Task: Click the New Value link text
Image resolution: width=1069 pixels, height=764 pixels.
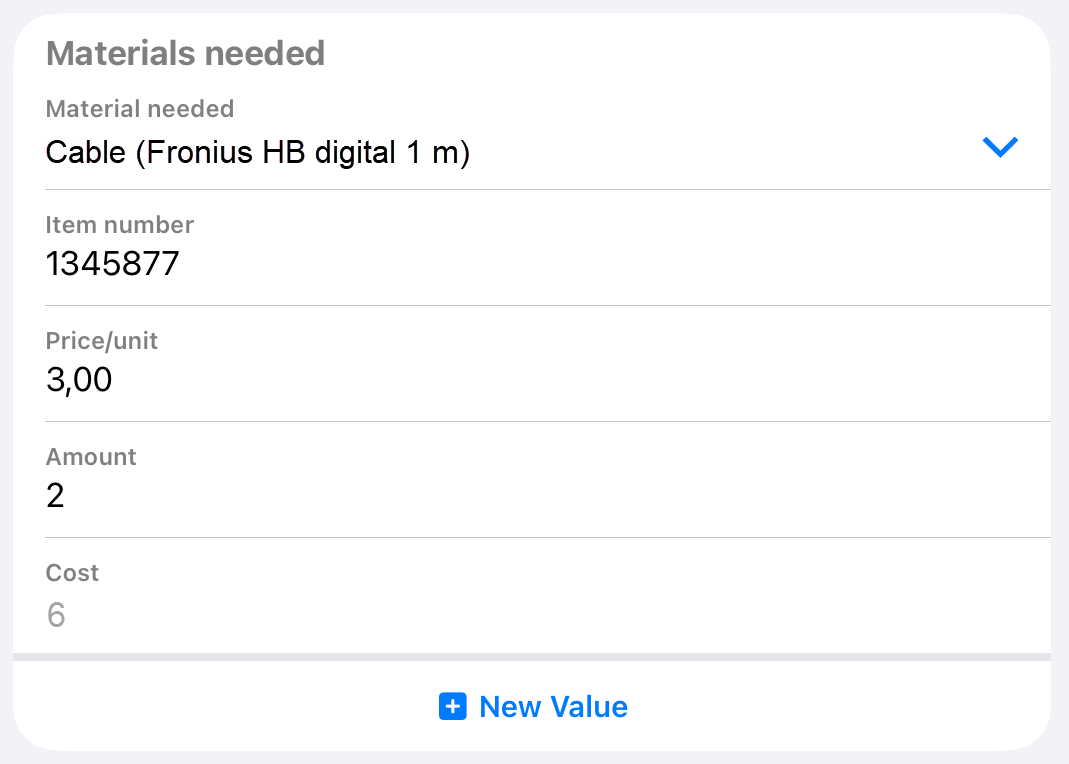Action: point(554,707)
